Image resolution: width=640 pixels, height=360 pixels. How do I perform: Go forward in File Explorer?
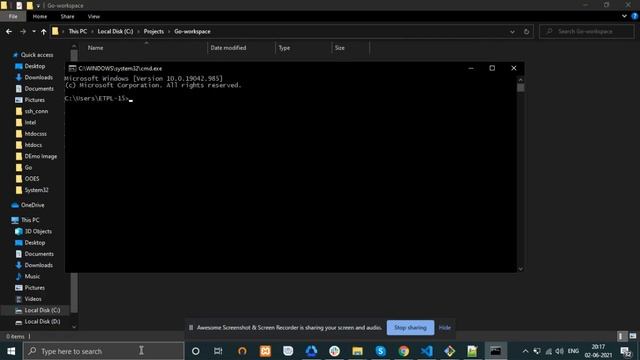pyautogui.click(x=23, y=31)
